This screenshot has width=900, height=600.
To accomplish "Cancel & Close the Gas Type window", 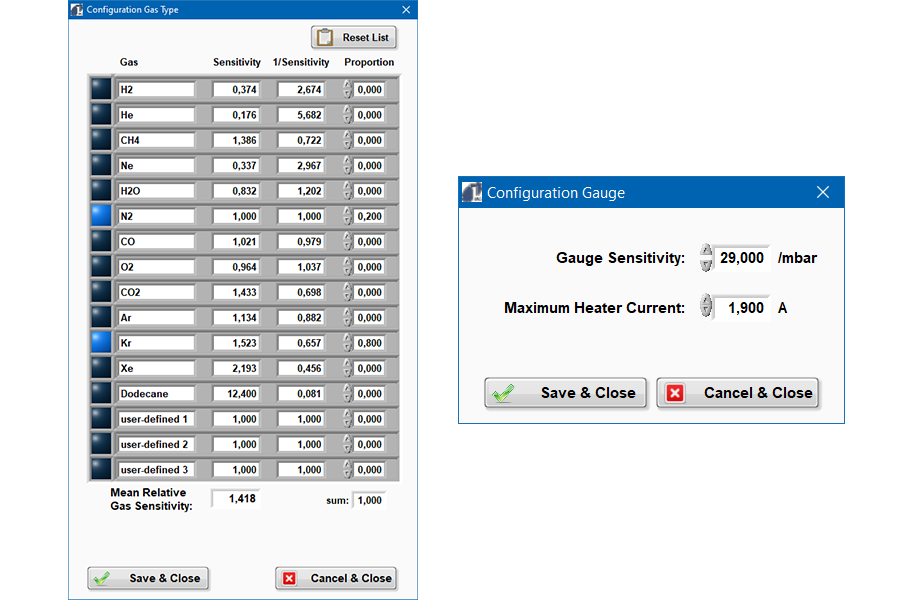I will (x=336, y=578).
